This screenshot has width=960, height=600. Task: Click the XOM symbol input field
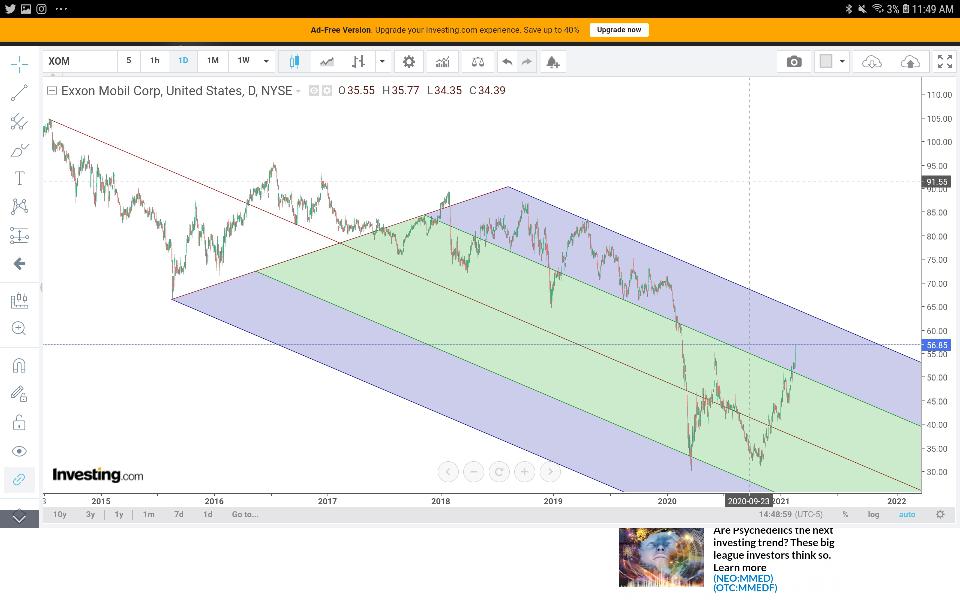tap(80, 61)
